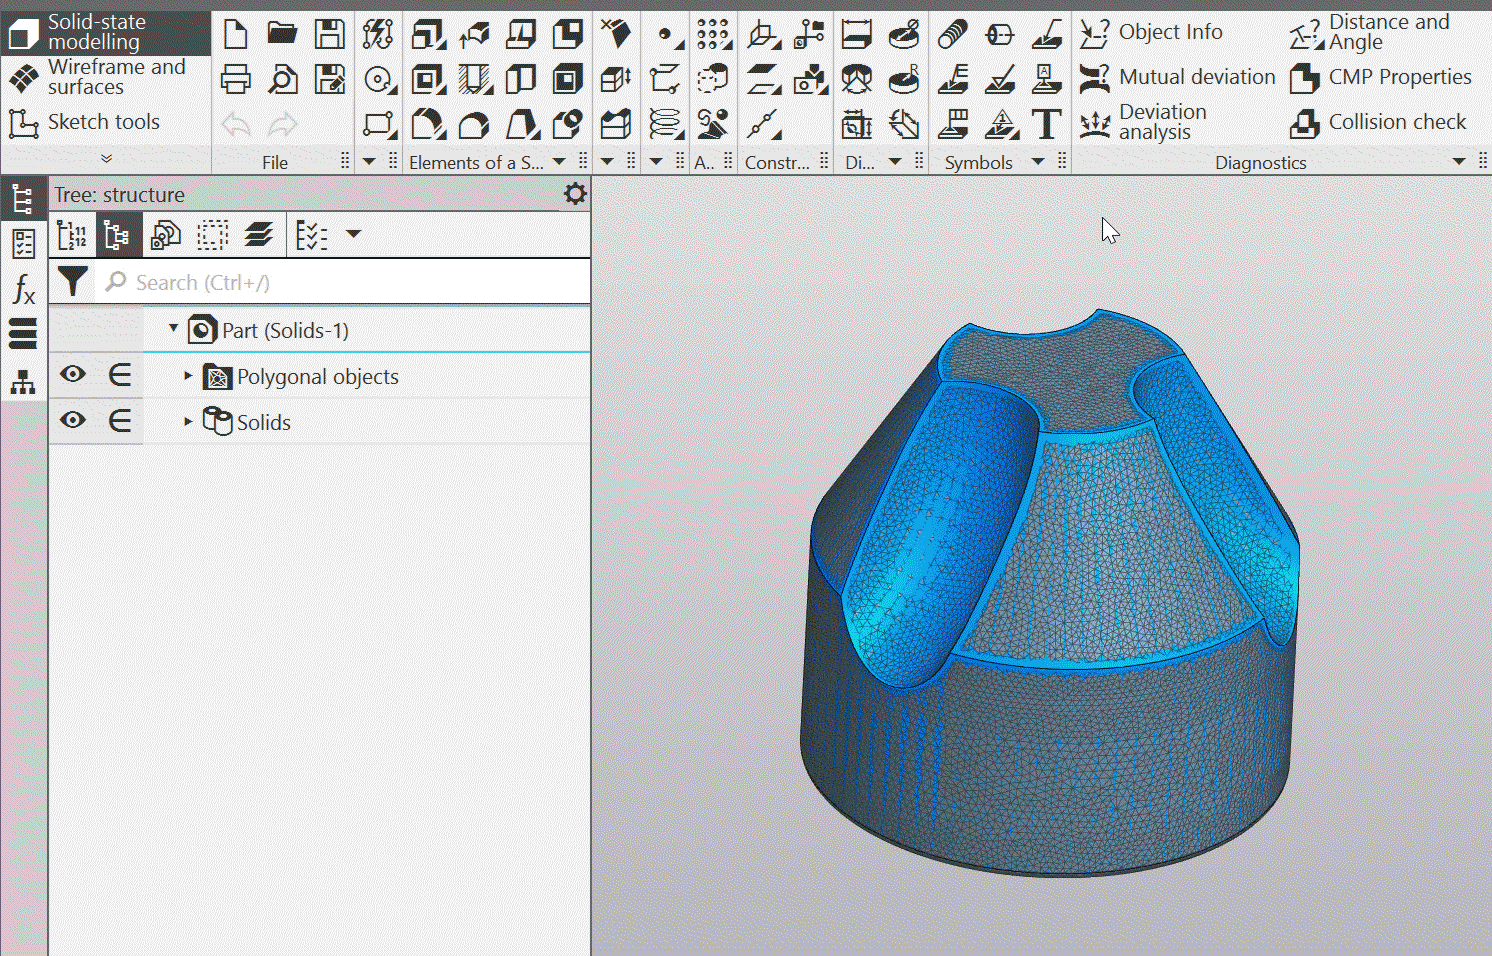Collapse the Part (Solids-1) node

[x=173, y=328]
